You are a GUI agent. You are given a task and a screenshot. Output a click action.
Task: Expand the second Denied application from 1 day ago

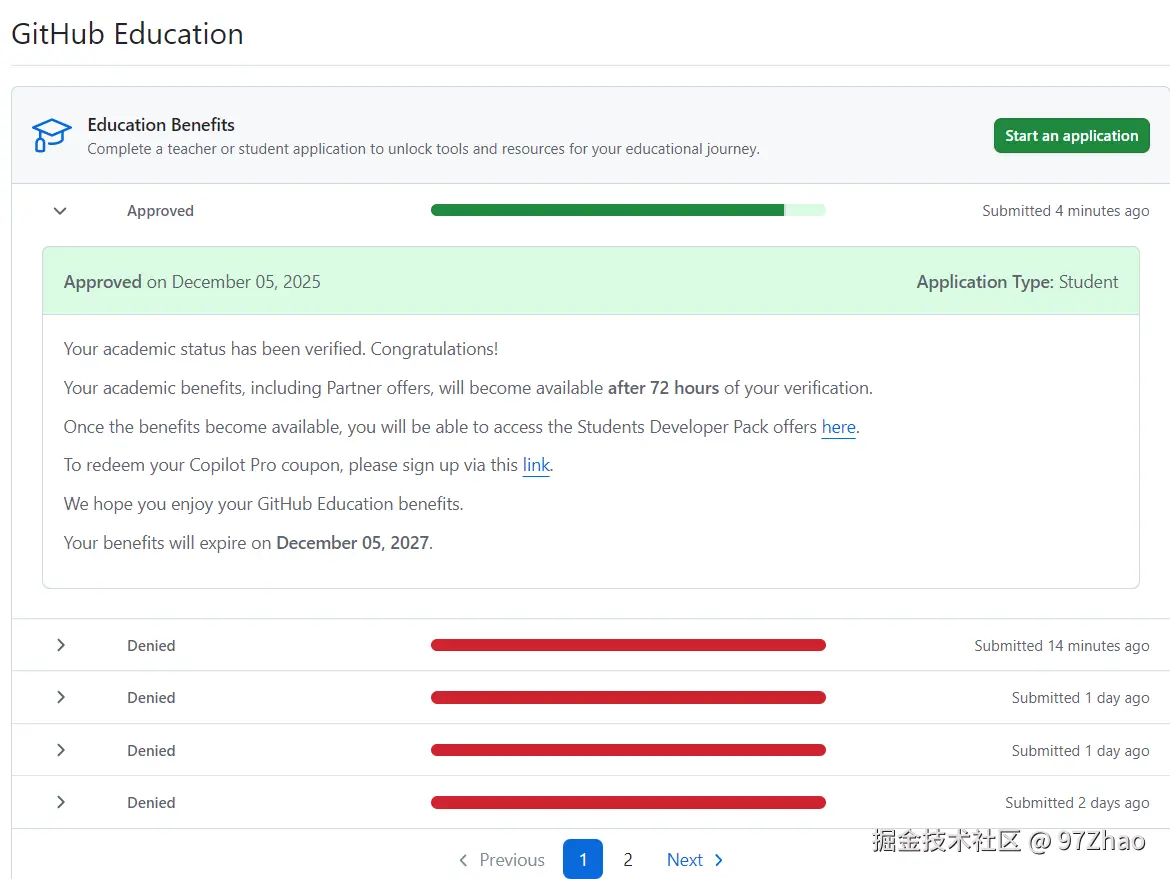60,750
